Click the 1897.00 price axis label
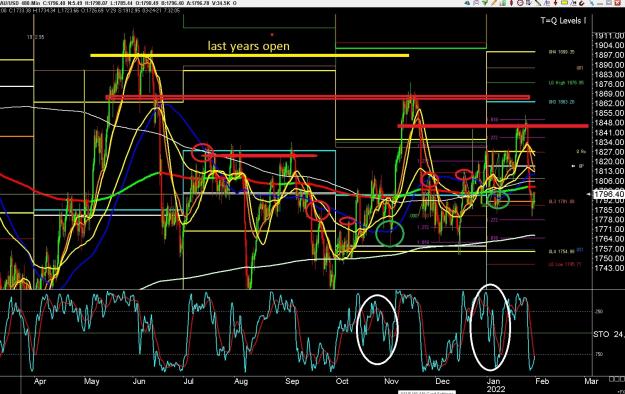Viewport: 625px width, 394px height. [x=609, y=55]
